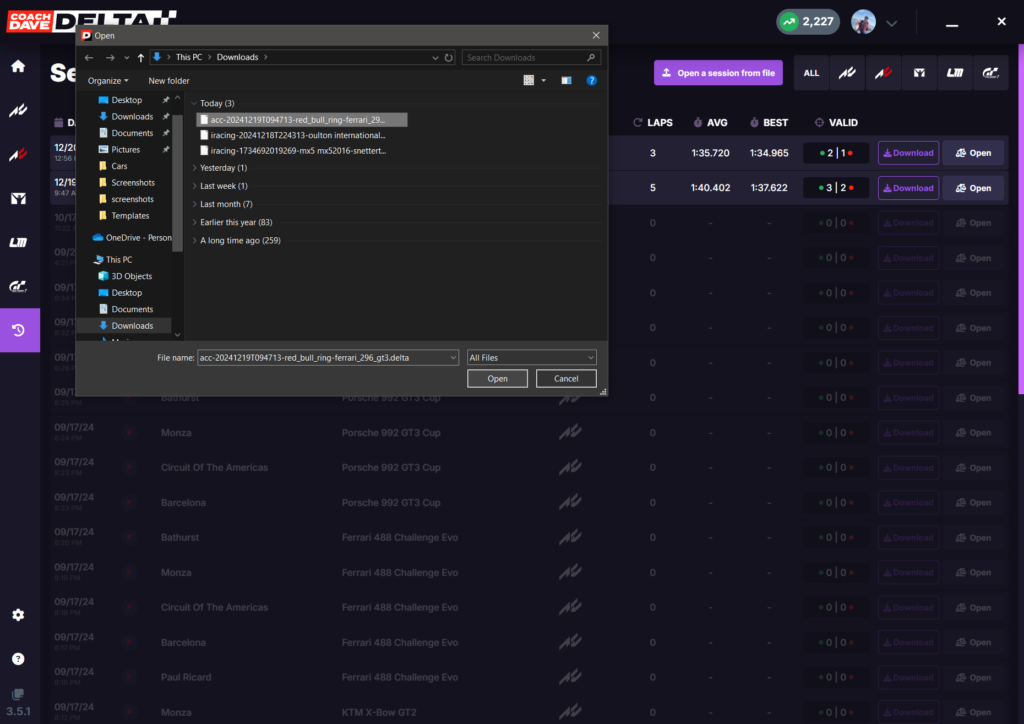Open the session with 5 laps
Viewport: 1024px width, 724px height.
pos(973,188)
